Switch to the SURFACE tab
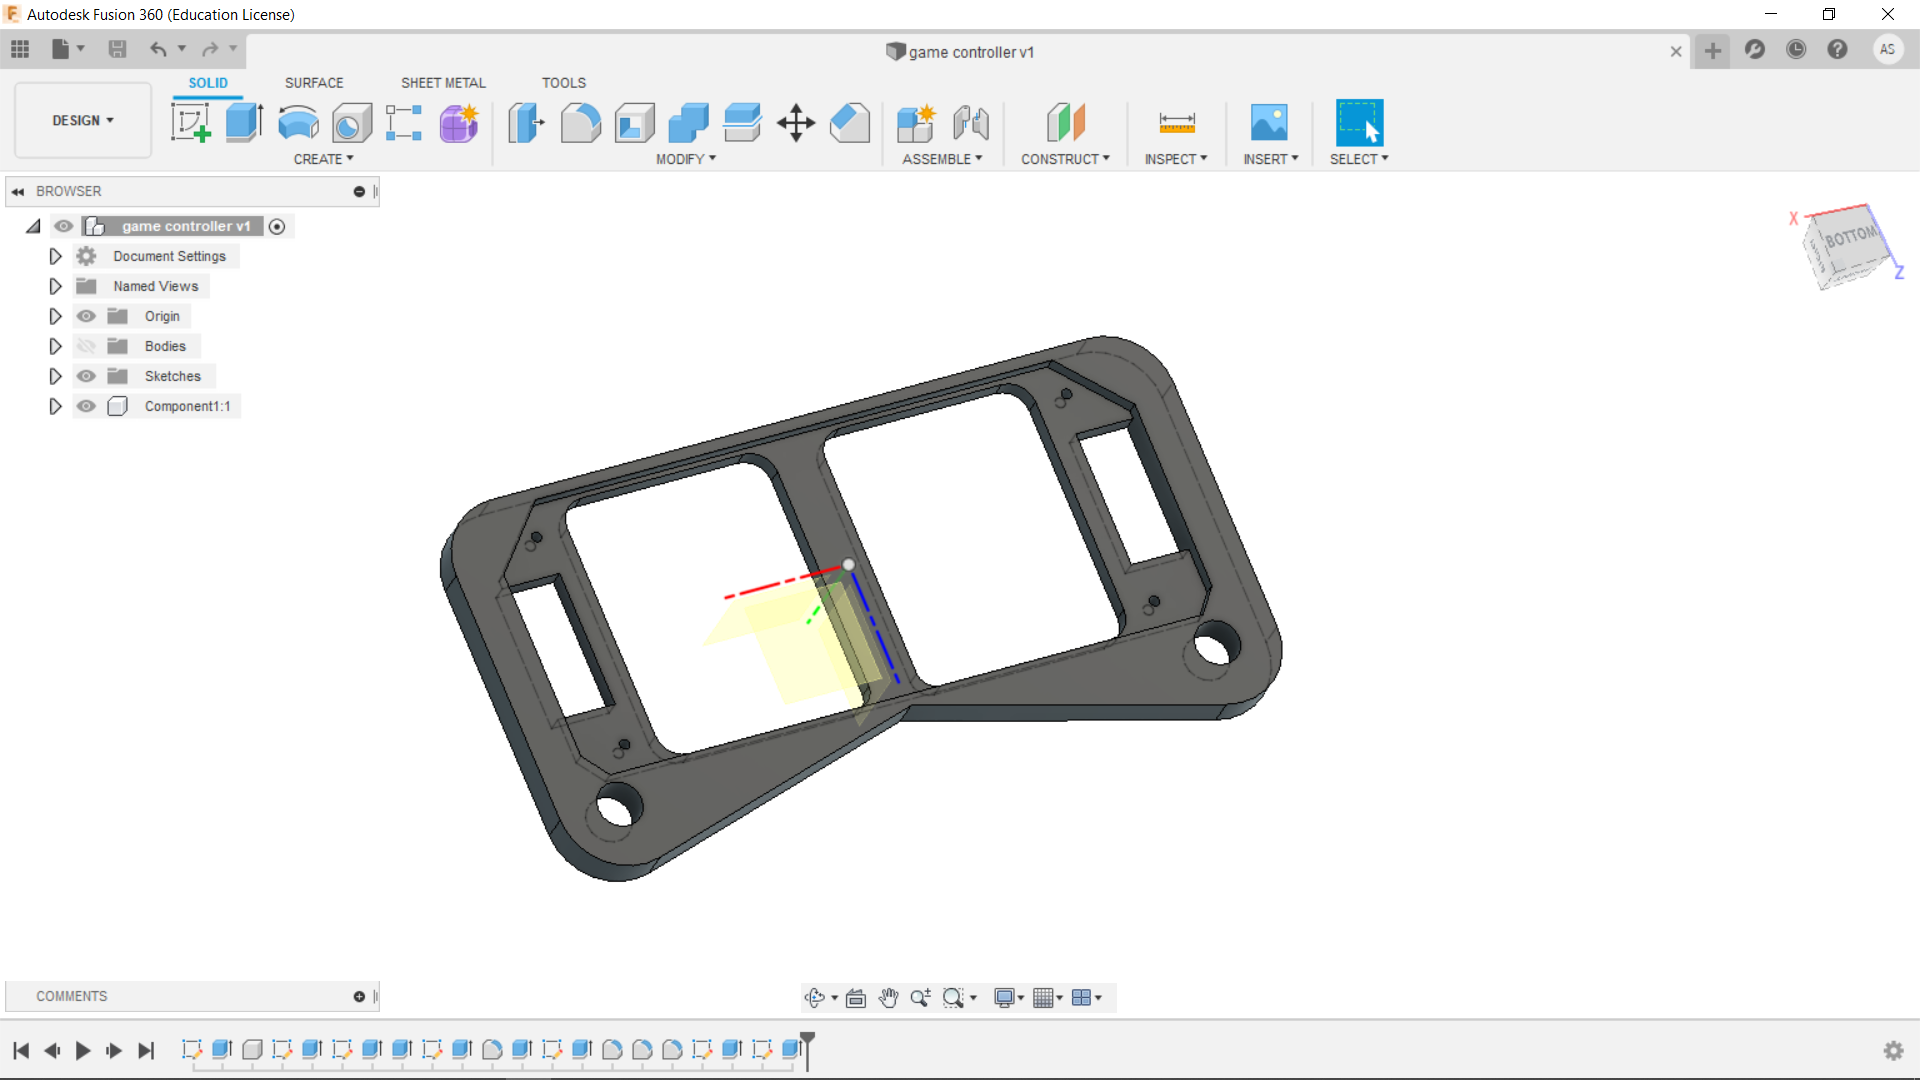 (x=313, y=83)
